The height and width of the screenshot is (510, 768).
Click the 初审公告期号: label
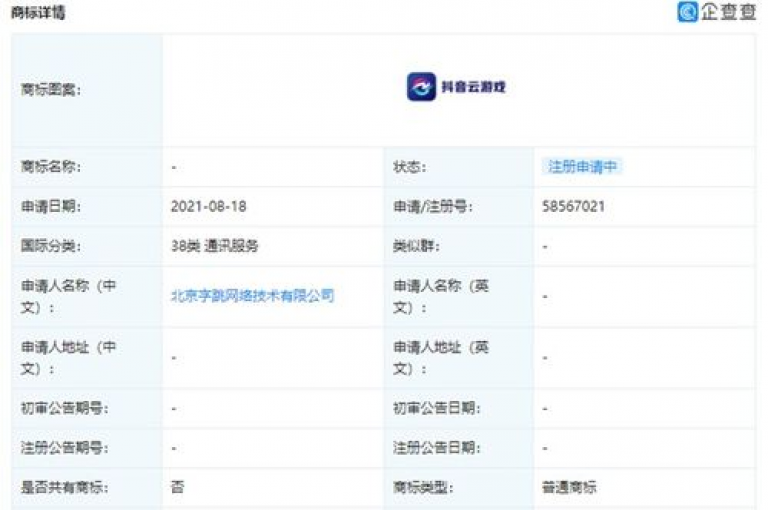click(x=64, y=408)
